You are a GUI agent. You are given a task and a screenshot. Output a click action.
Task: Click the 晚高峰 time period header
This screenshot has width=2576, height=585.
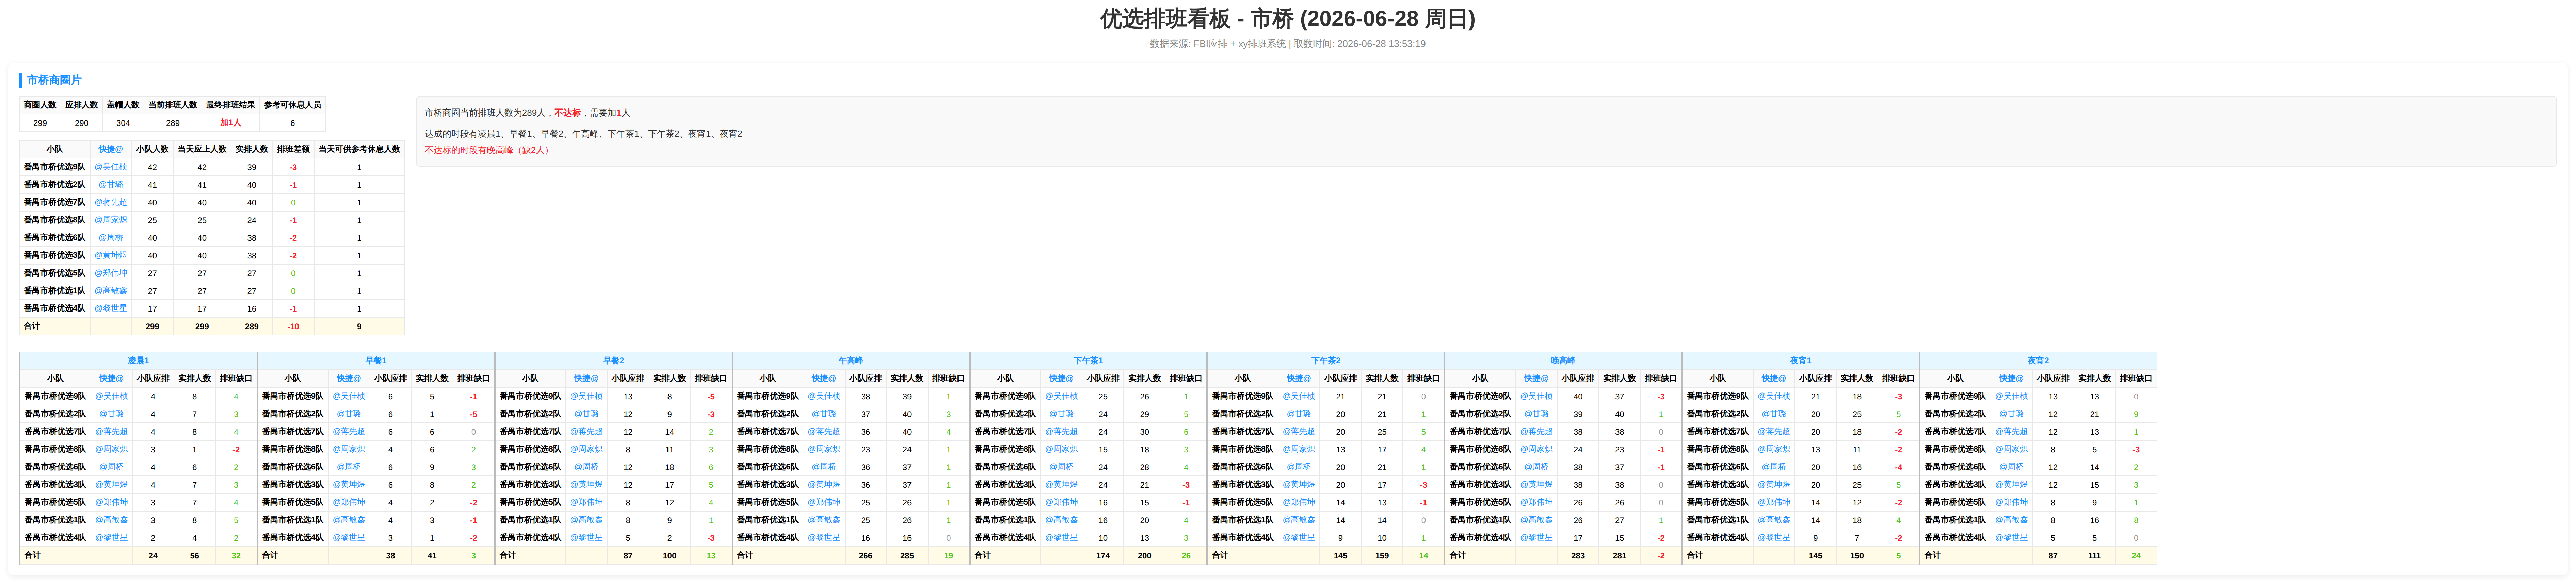(x=1563, y=361)
